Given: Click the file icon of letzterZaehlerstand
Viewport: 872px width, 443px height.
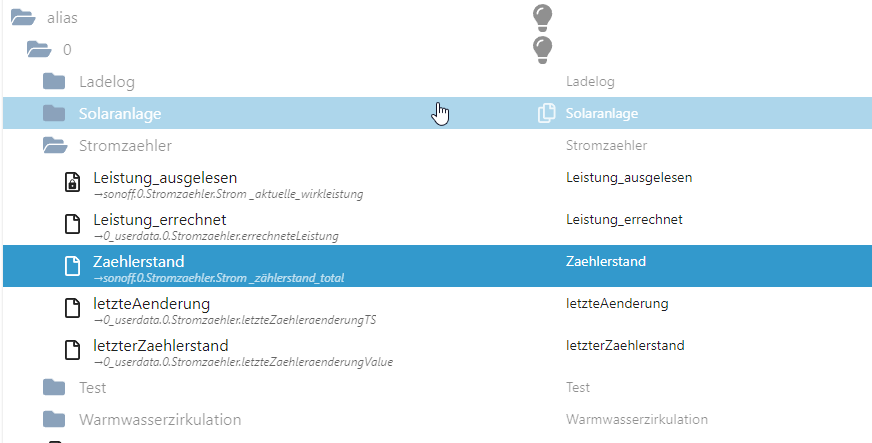Looking at the screenshot, I should pos(72,350).
